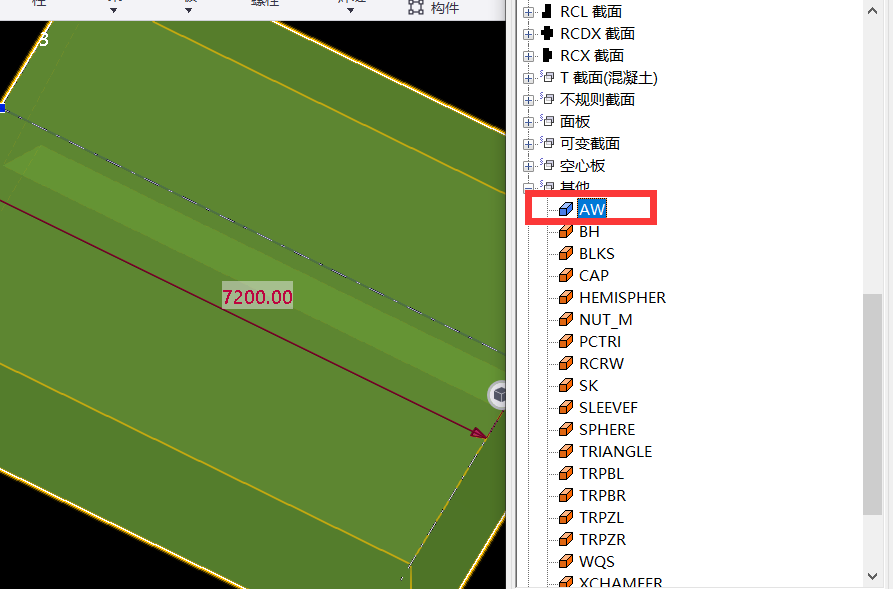Select the 空心板 category label
The width and height of the screenshot is (893, 589).
582,166
